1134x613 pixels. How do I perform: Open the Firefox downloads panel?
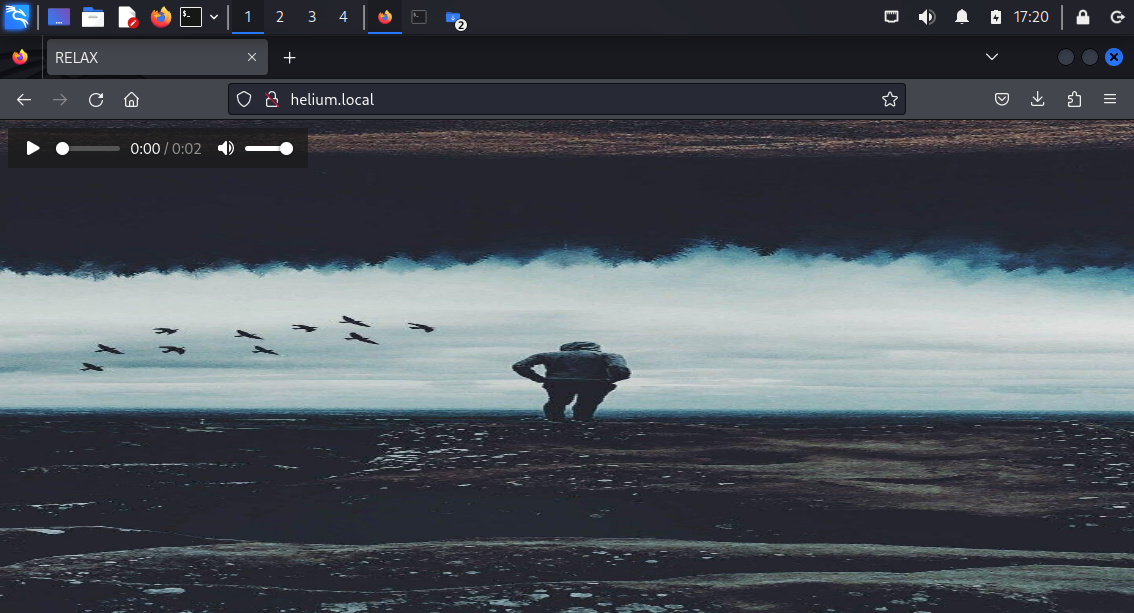coord(1038,99)
